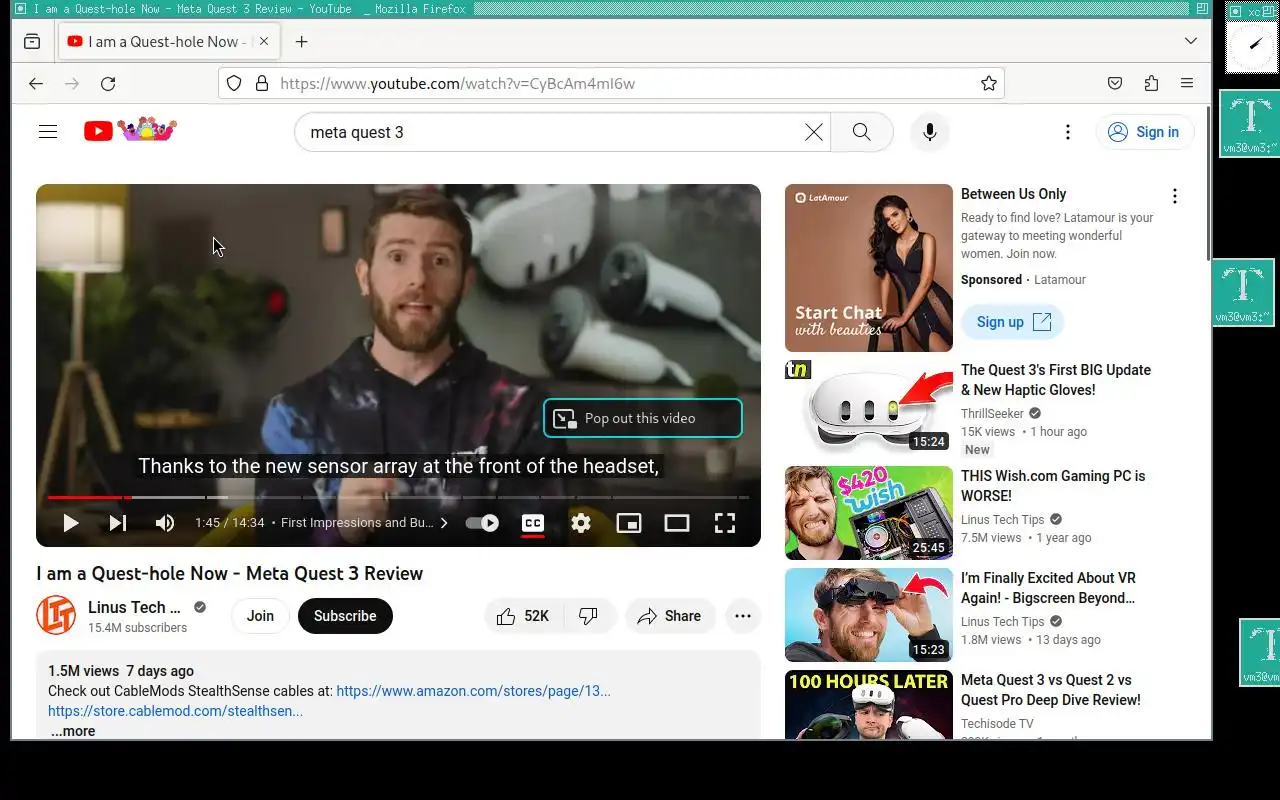Open topmost terminal desktop icon
This screenshot has width=1280, height=800.
pos(1250,123)
